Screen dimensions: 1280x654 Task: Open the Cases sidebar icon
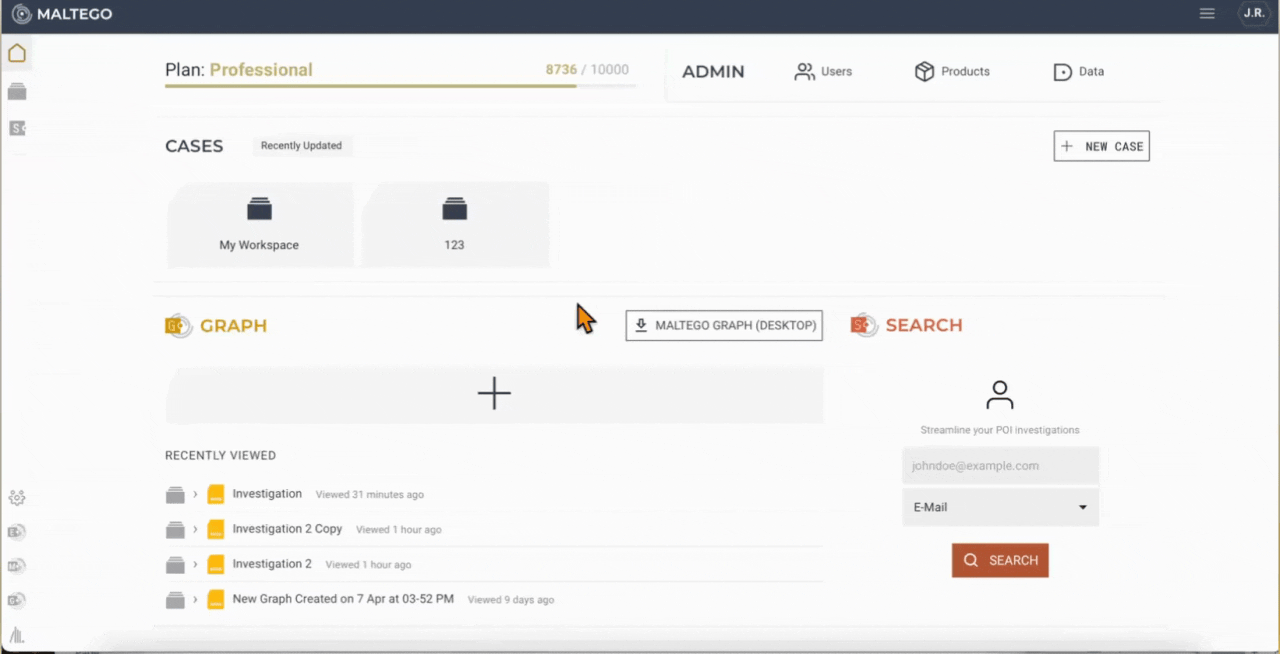17,91
